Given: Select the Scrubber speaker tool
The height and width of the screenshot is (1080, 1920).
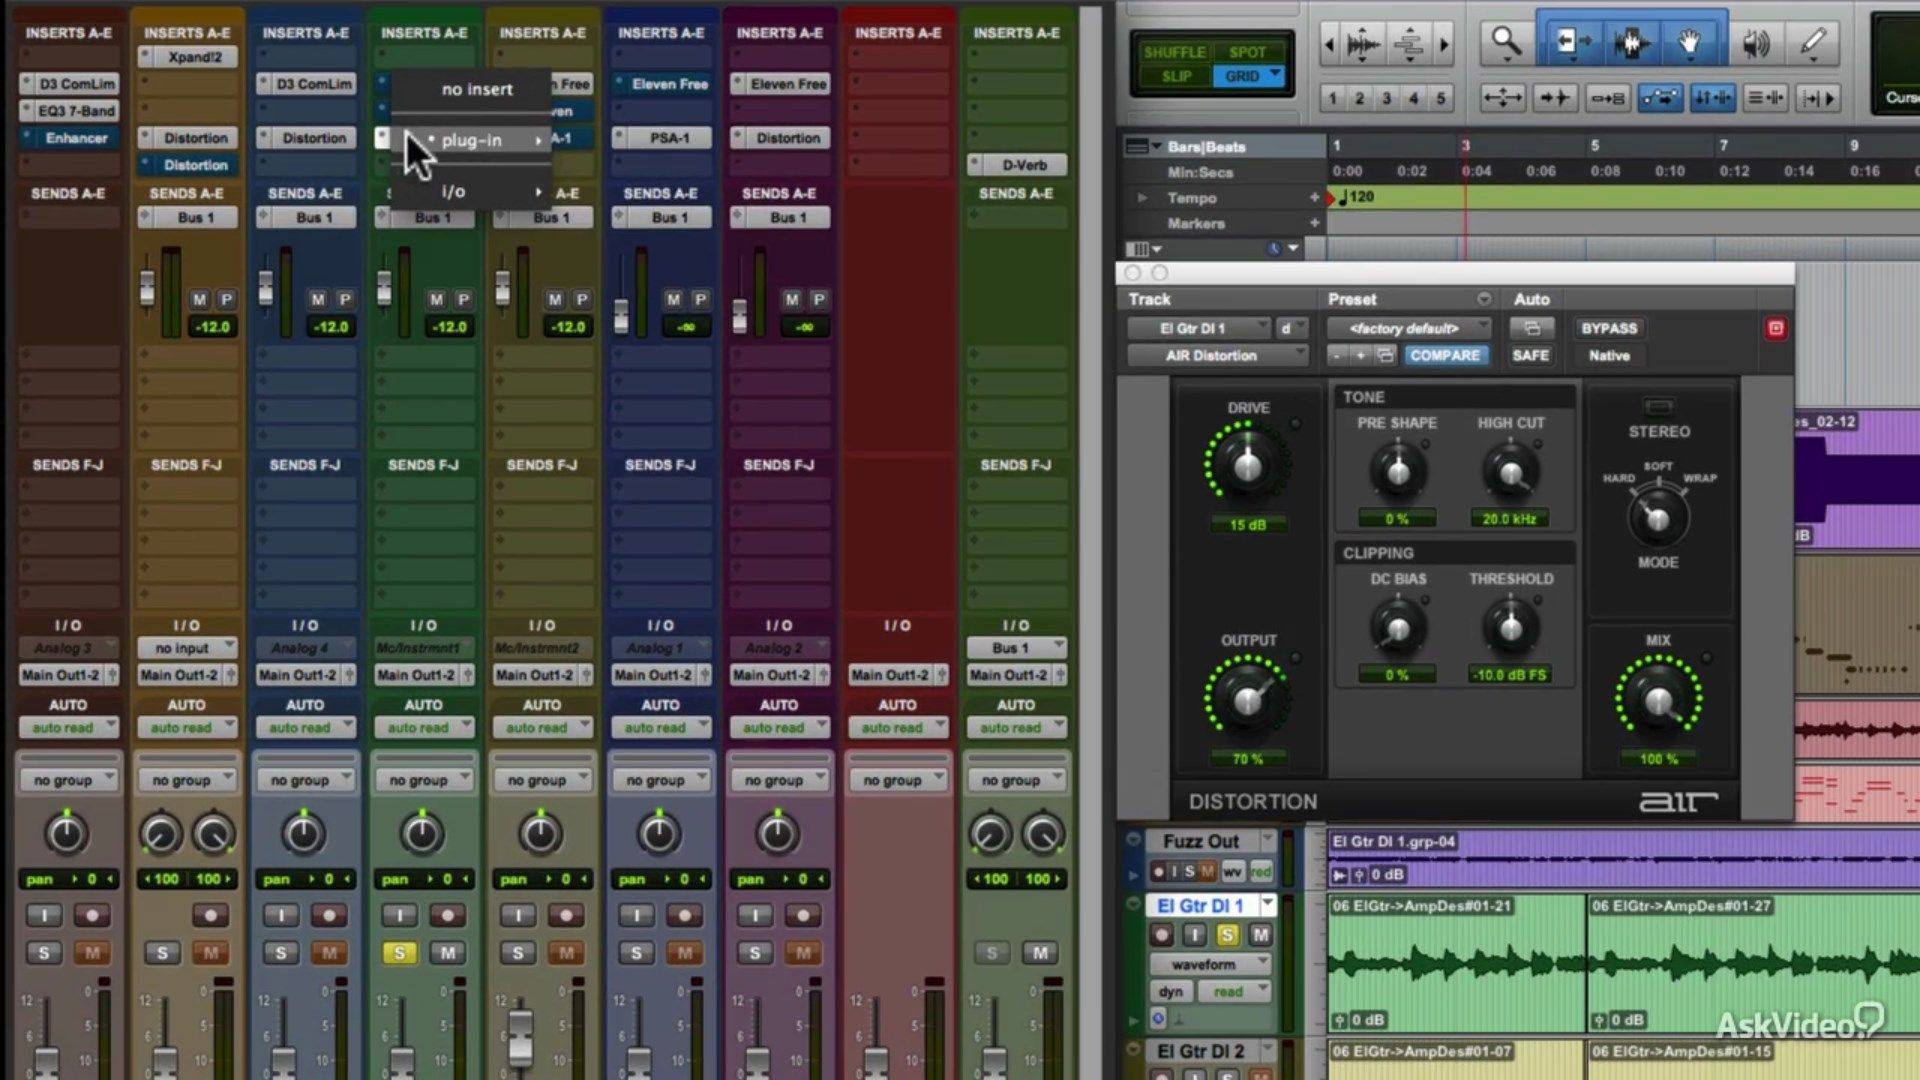Looking at the screenshot, I should pos(1755,43).
